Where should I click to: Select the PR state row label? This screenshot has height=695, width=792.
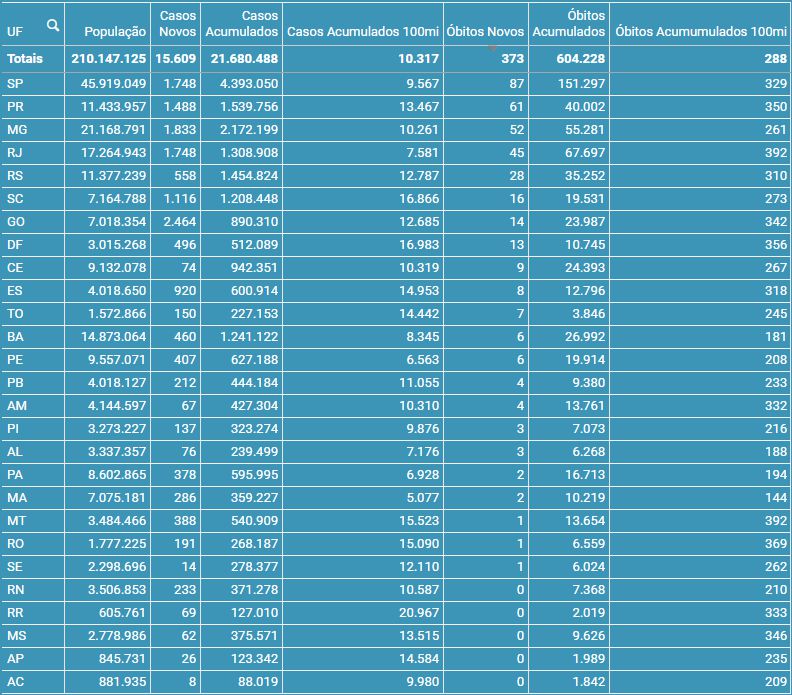[x=15, y=106]
